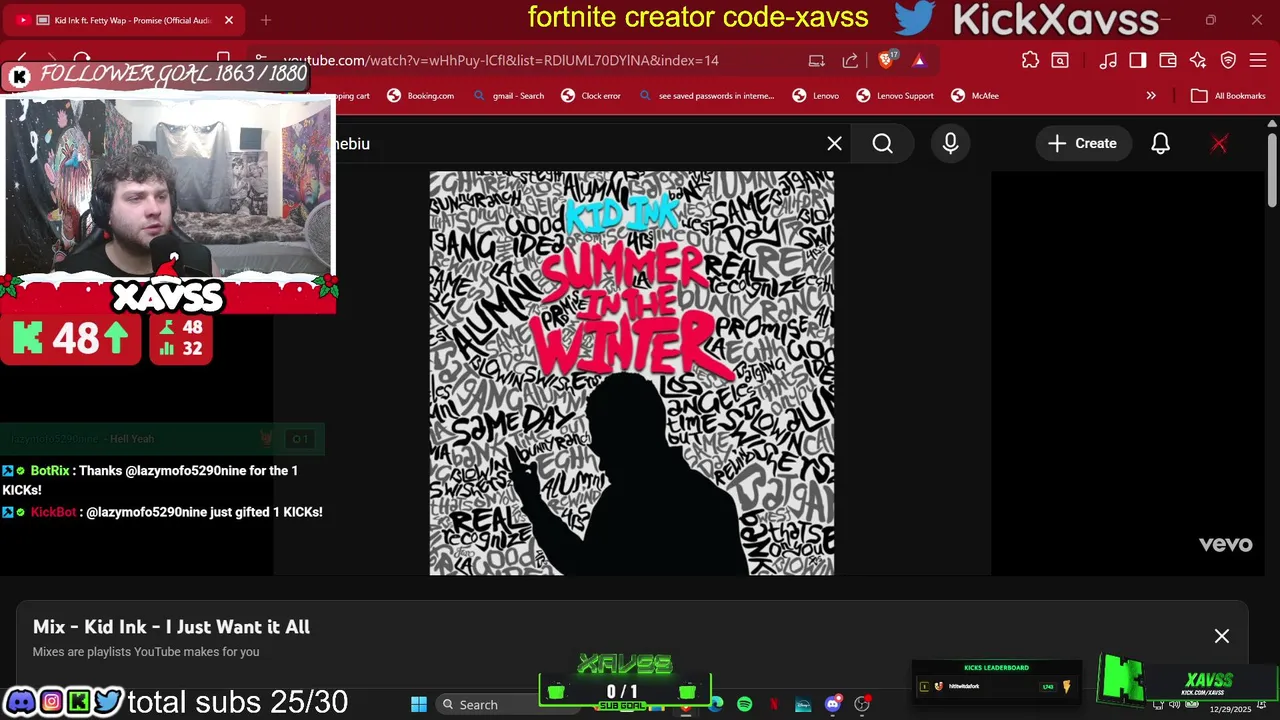This screenshot has height=720, width=1280.
Task: Click the Summer in the Winter album video
Action: point(632,373)
